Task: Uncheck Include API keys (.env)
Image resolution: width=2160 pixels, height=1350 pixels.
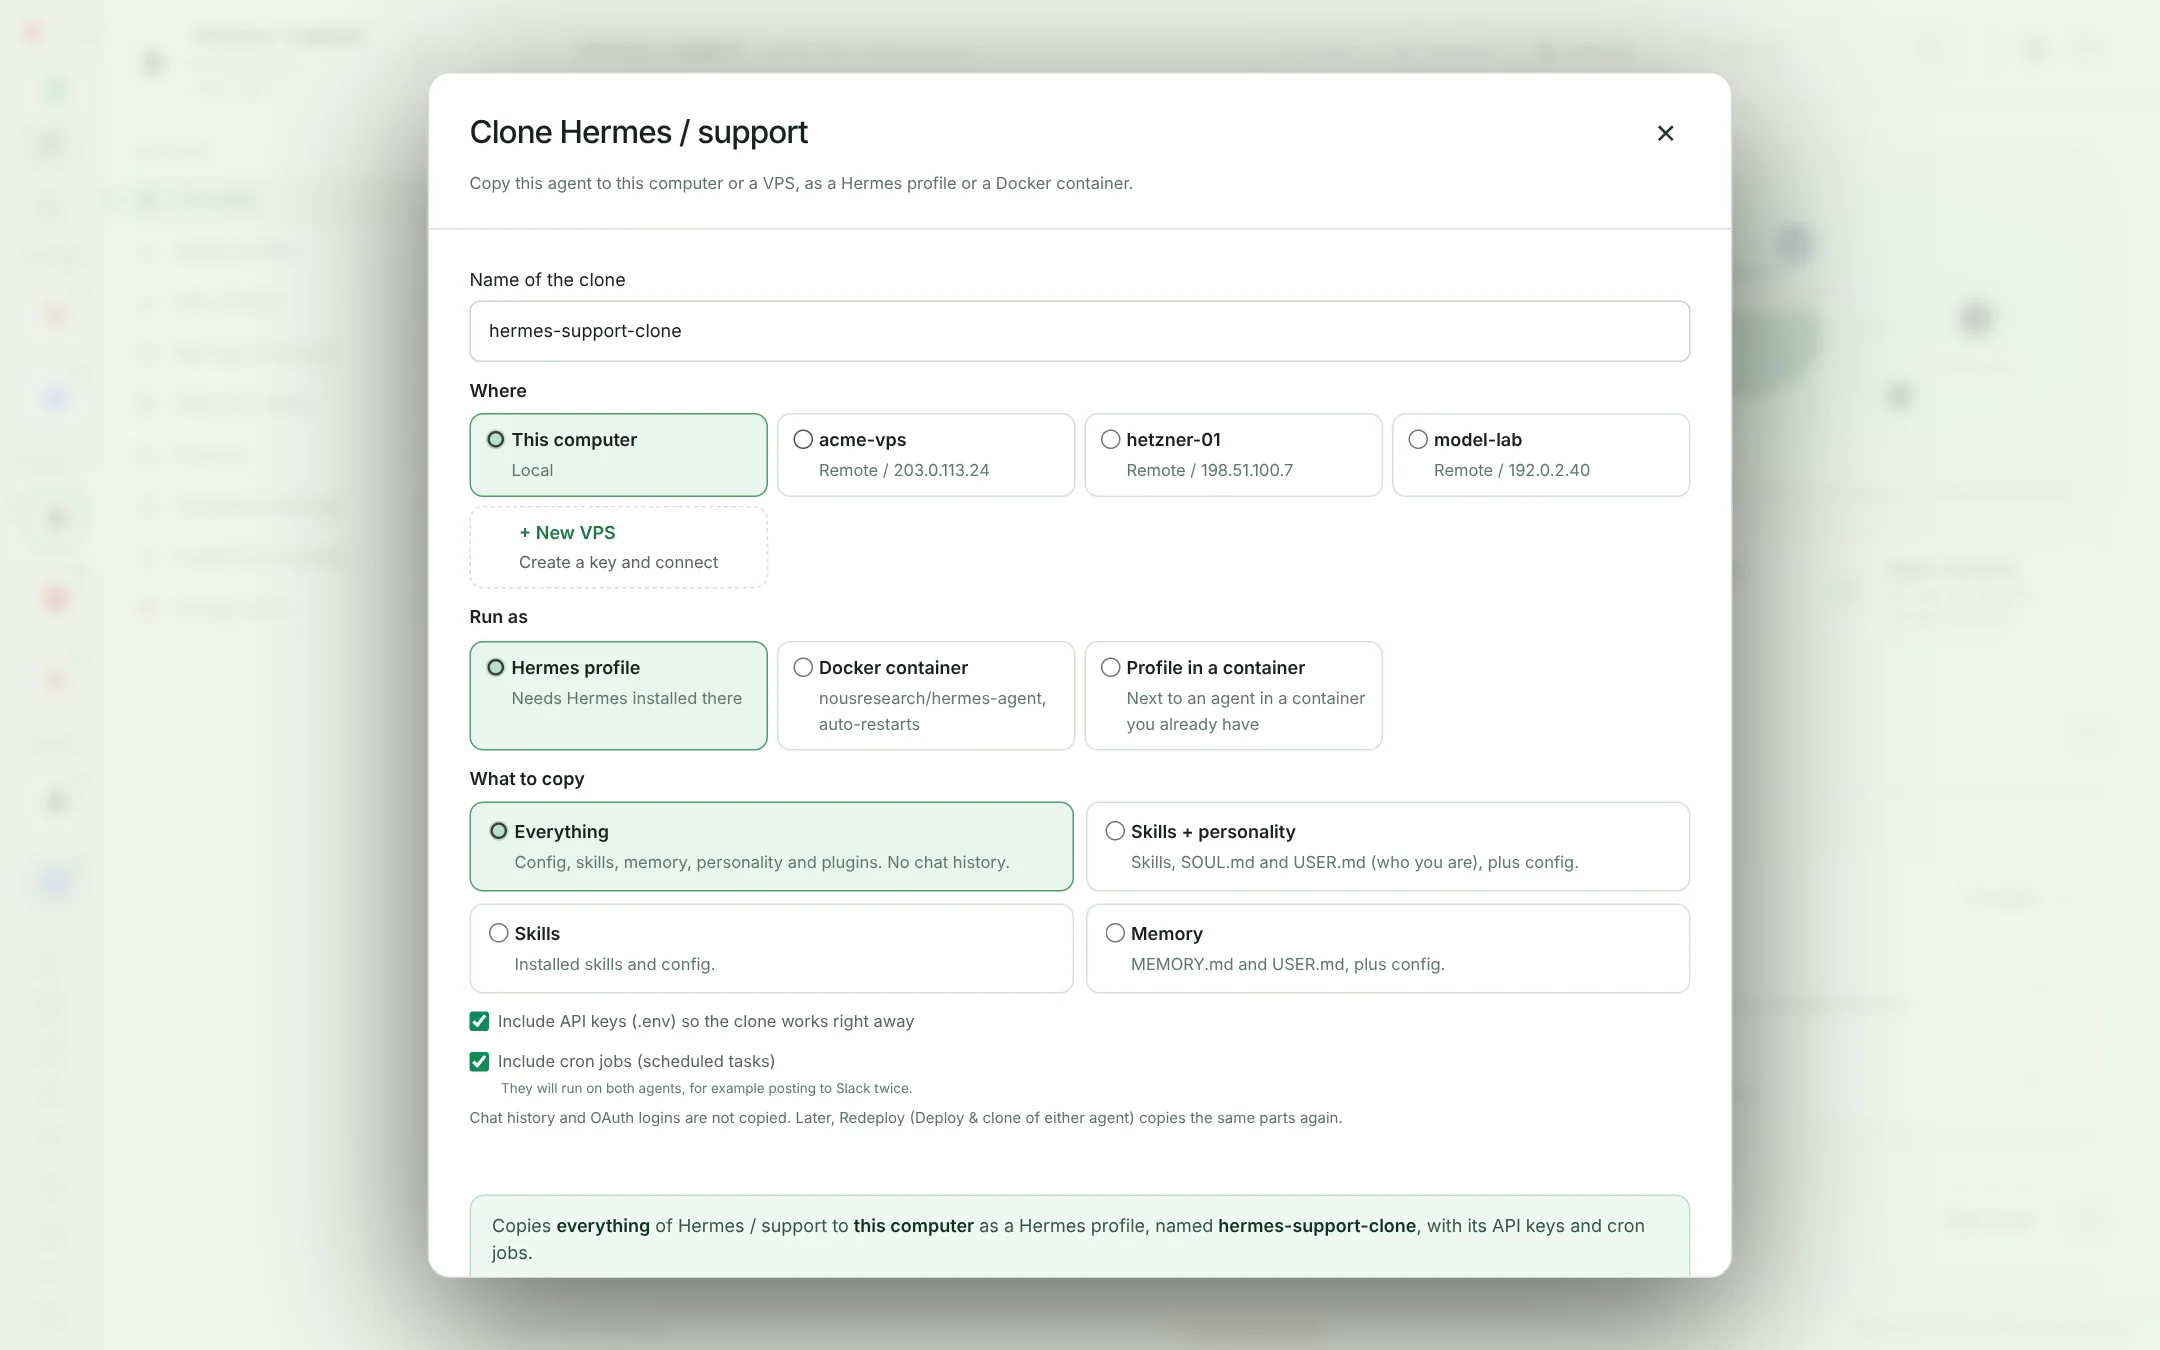Action: tap(479, 1021)
